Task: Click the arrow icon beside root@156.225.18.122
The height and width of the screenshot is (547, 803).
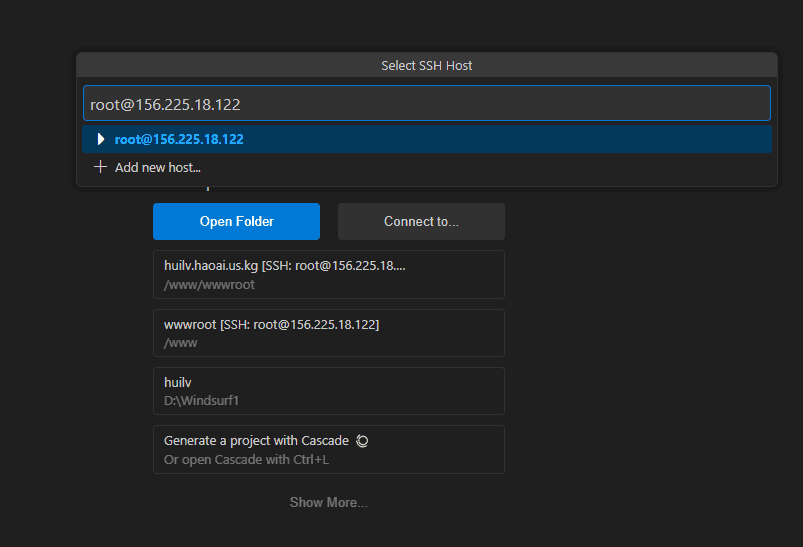Action: pos(101,139)
